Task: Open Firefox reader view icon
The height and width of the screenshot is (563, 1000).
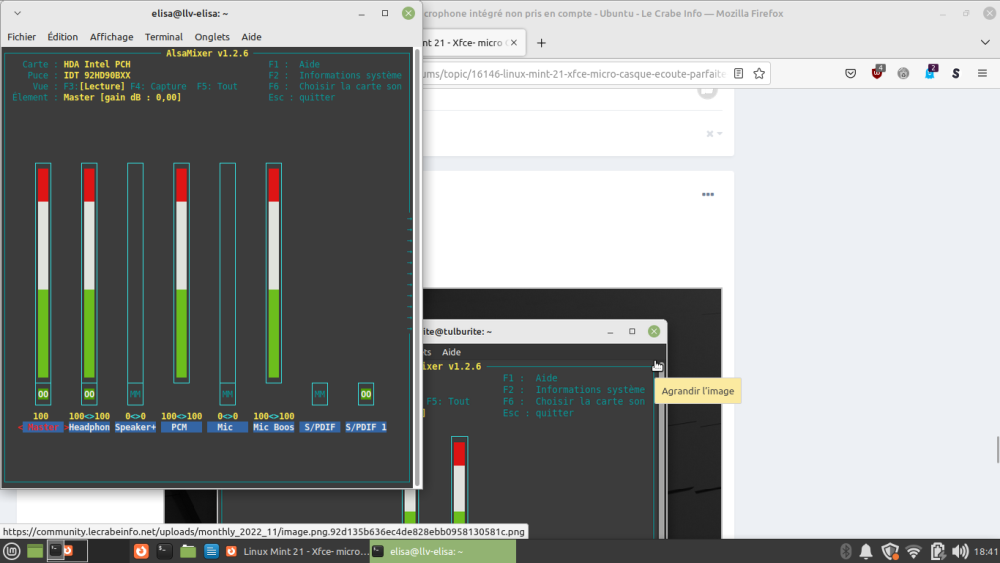Action: click(x=738, y=73)
